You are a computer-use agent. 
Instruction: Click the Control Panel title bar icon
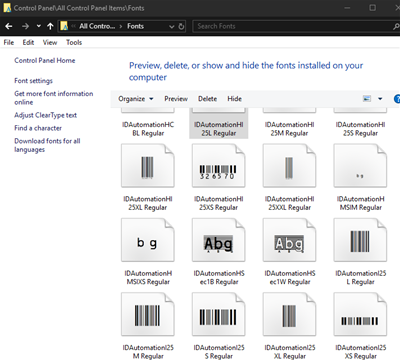7,8
